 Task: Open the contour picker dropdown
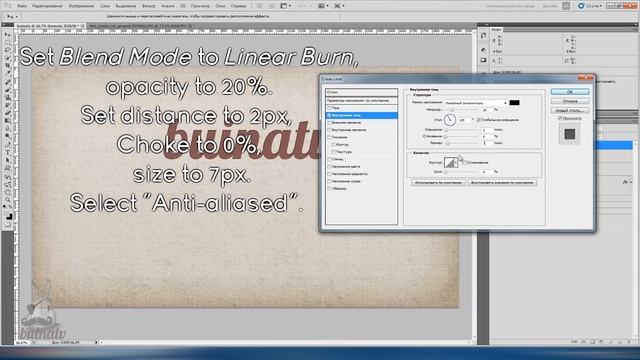(x=456, y=162)
